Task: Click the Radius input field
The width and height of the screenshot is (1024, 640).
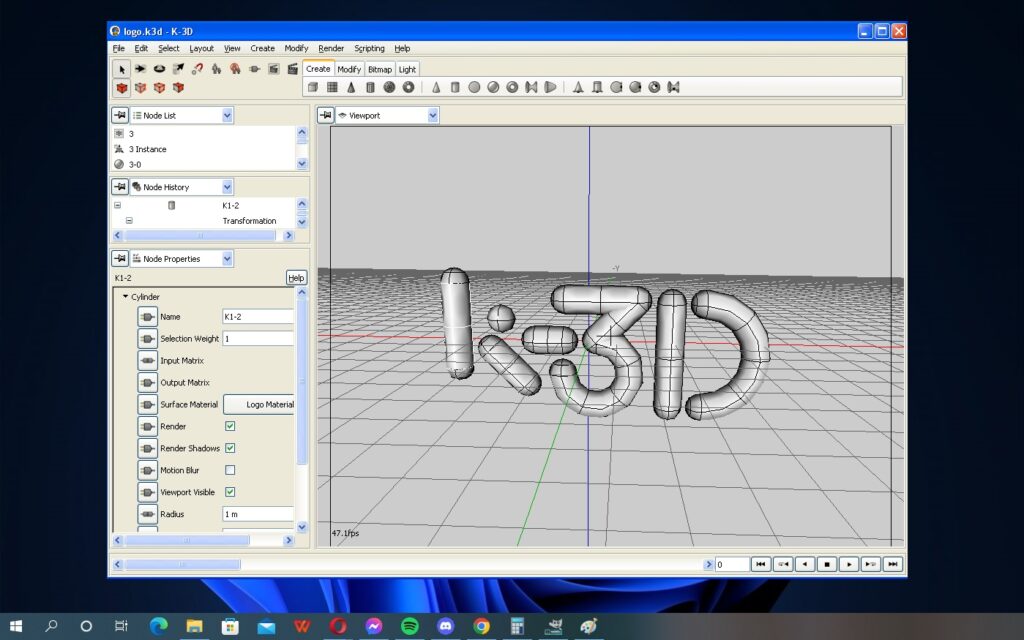Action: (259, 514)
